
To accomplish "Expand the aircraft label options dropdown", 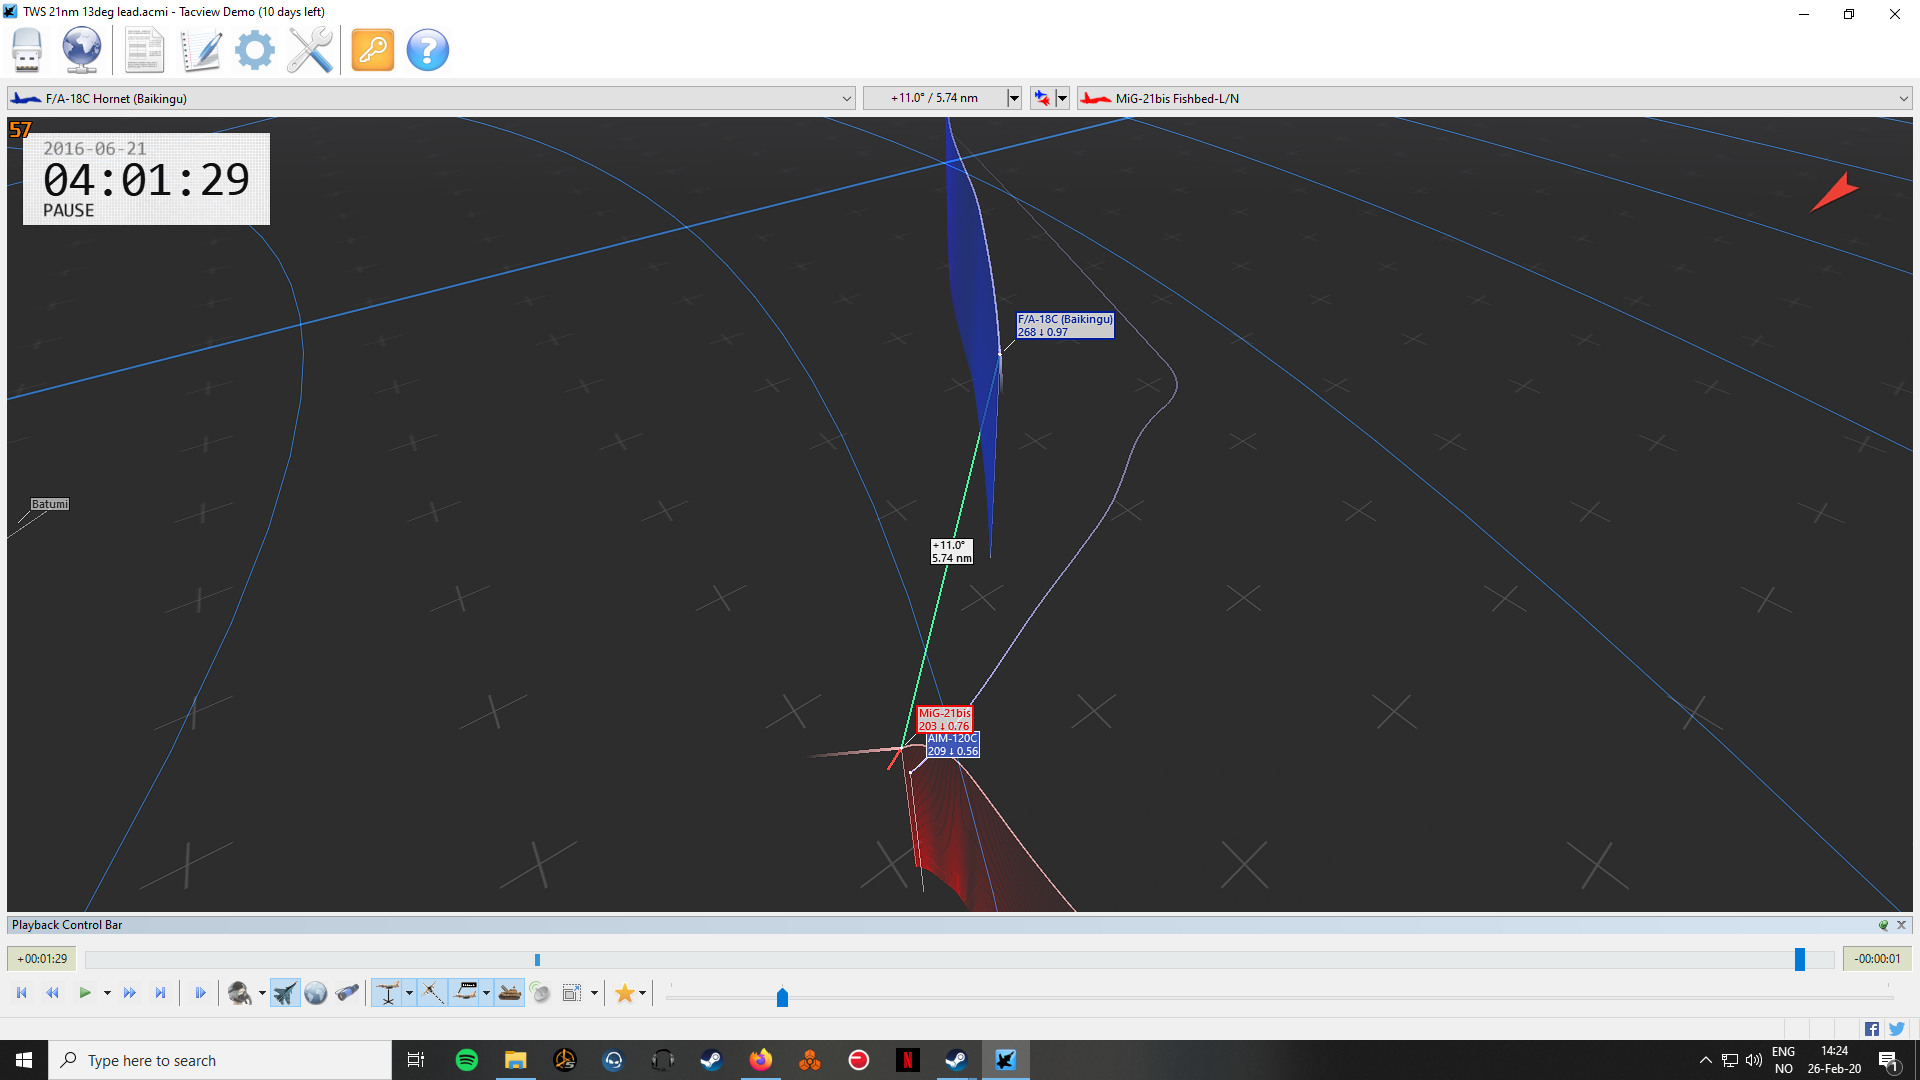I will (487, 993).
